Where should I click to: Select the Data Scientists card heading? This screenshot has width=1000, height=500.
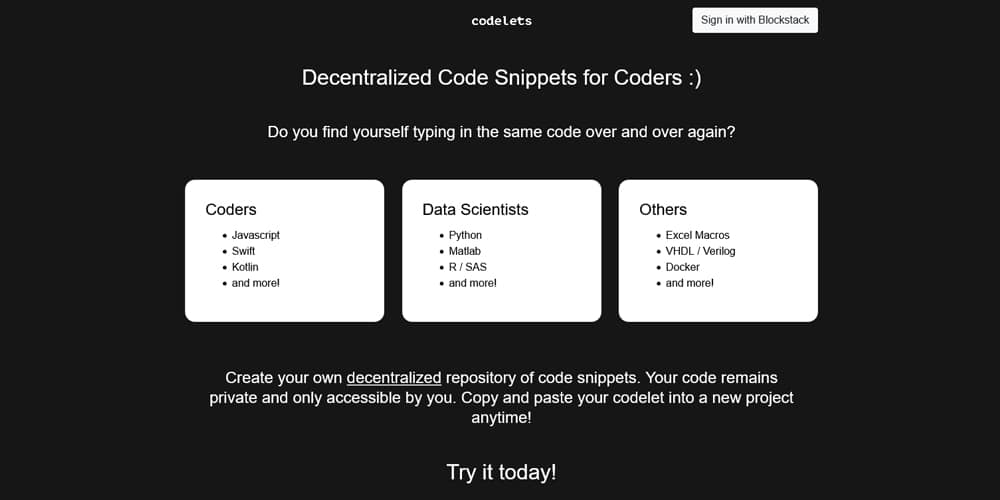[x=475, y=210]
